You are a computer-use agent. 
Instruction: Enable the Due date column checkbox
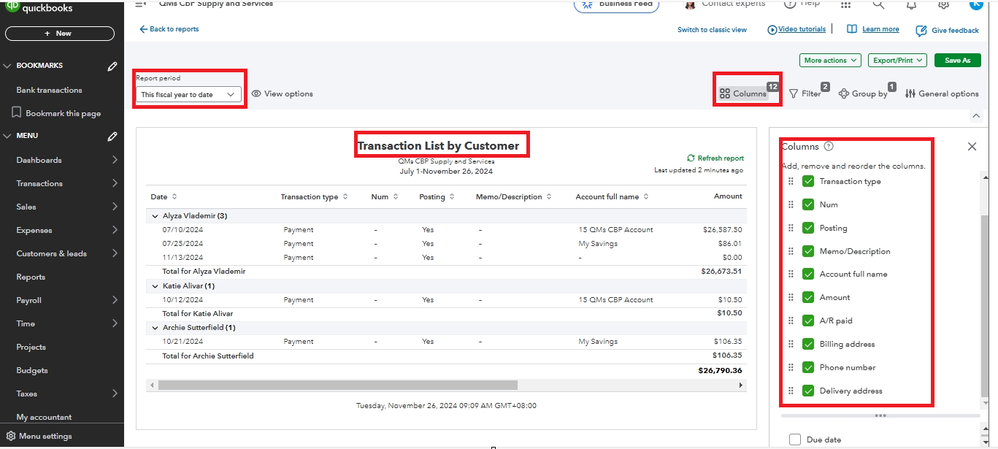(x=795, y=438)
